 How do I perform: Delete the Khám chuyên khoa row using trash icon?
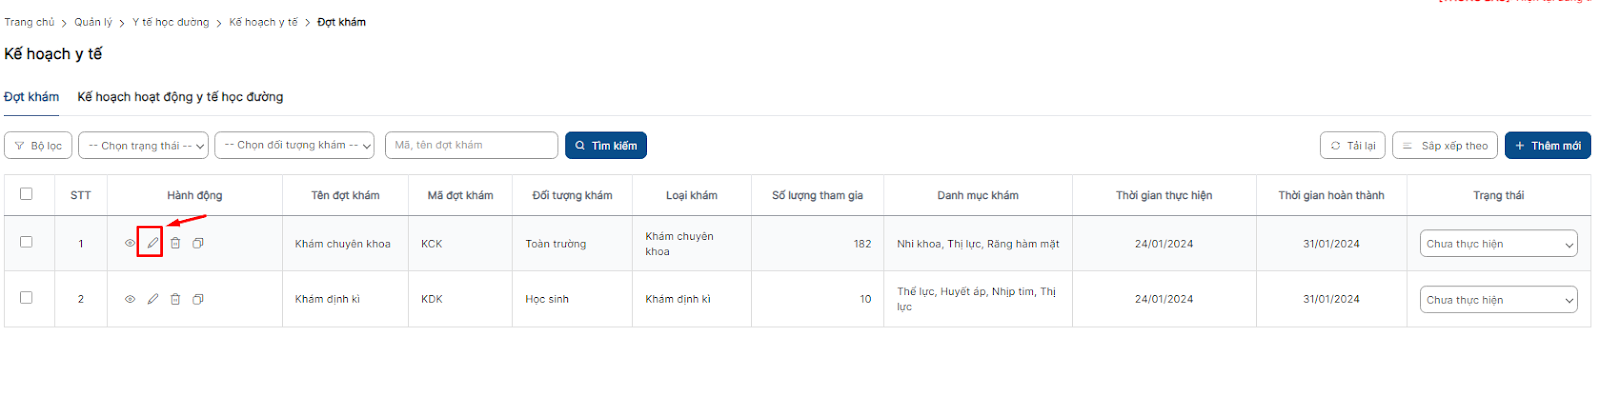pos(175,243)
